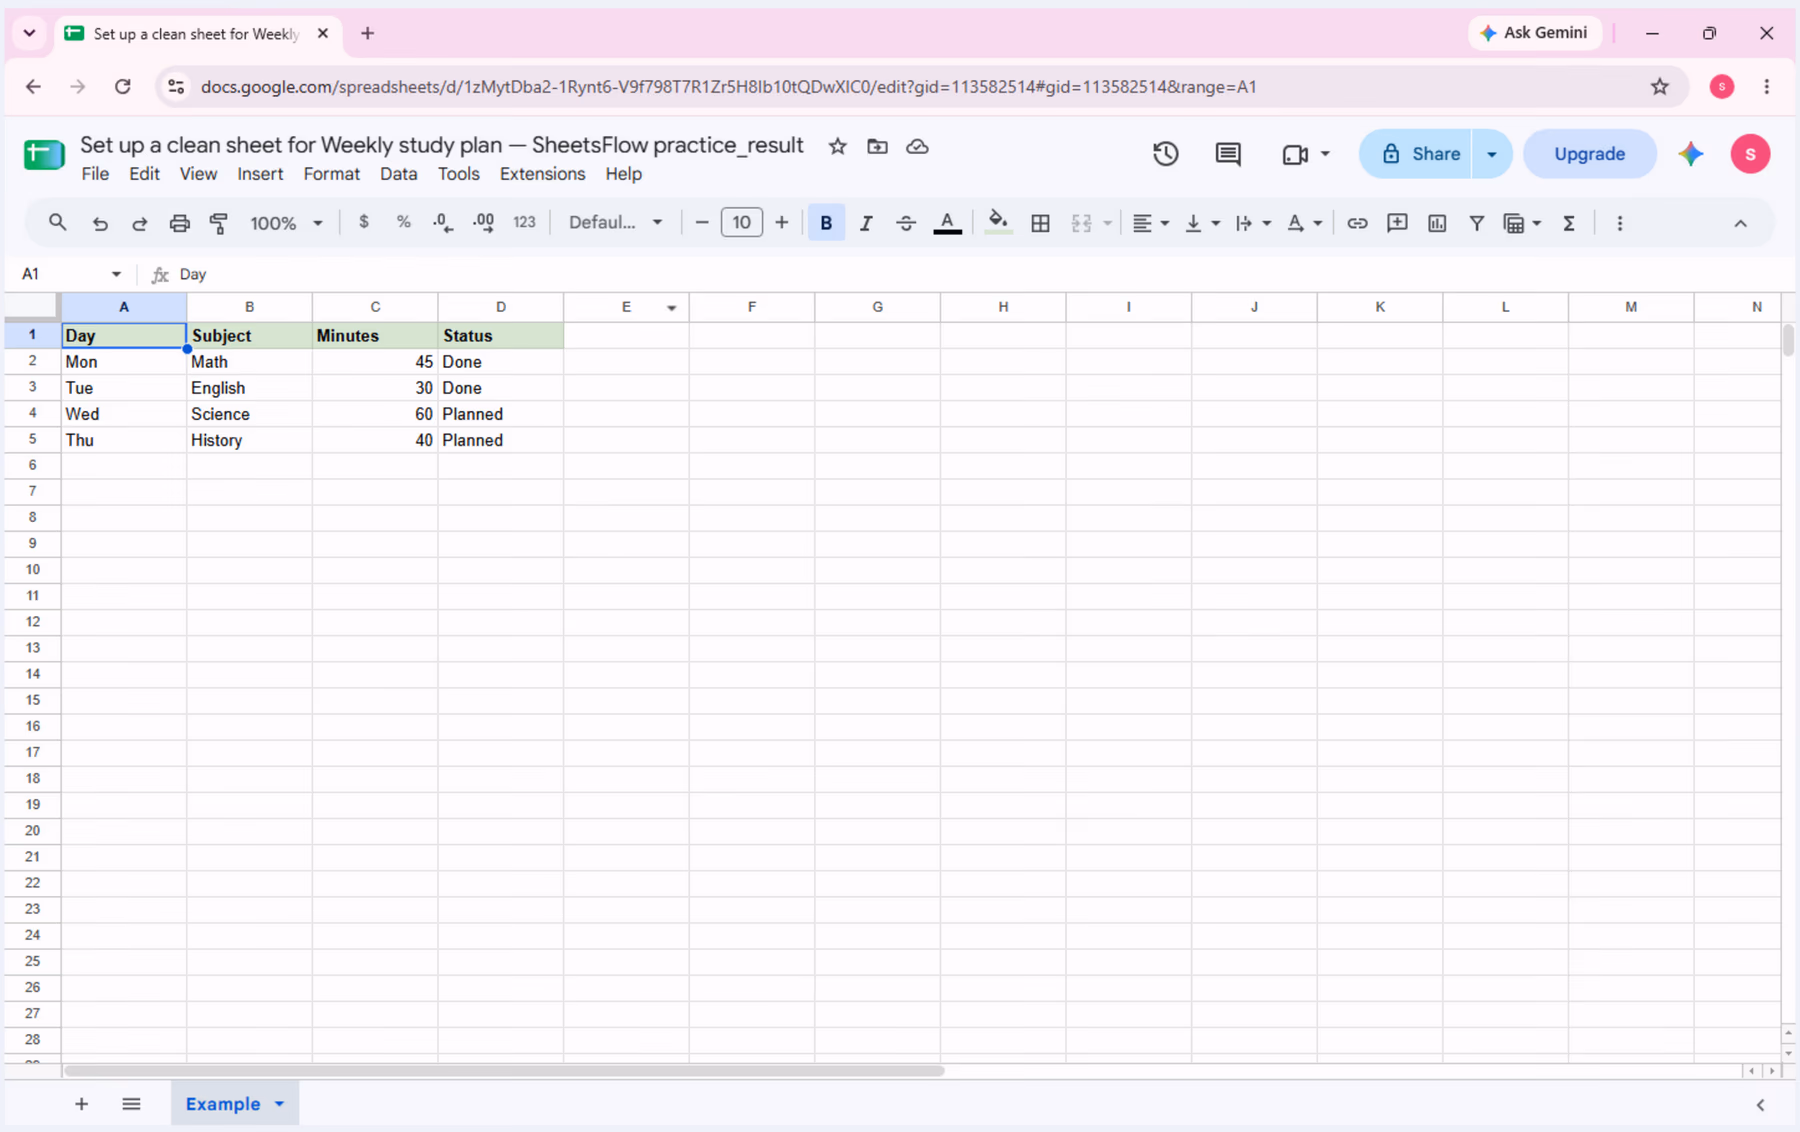
Task: Collapse the toolbar with chevron up
Action: coord(1740,223)
